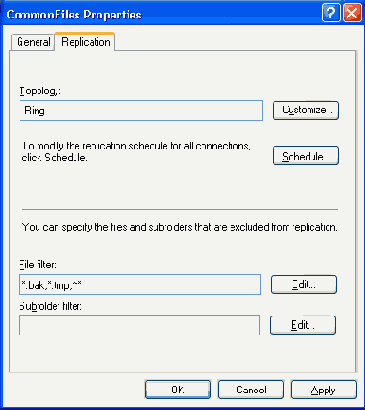Dismiss the dialog with Cancel
Viewport: 365px width, 410px height.
pyautogui.click(x=251, y=390)
